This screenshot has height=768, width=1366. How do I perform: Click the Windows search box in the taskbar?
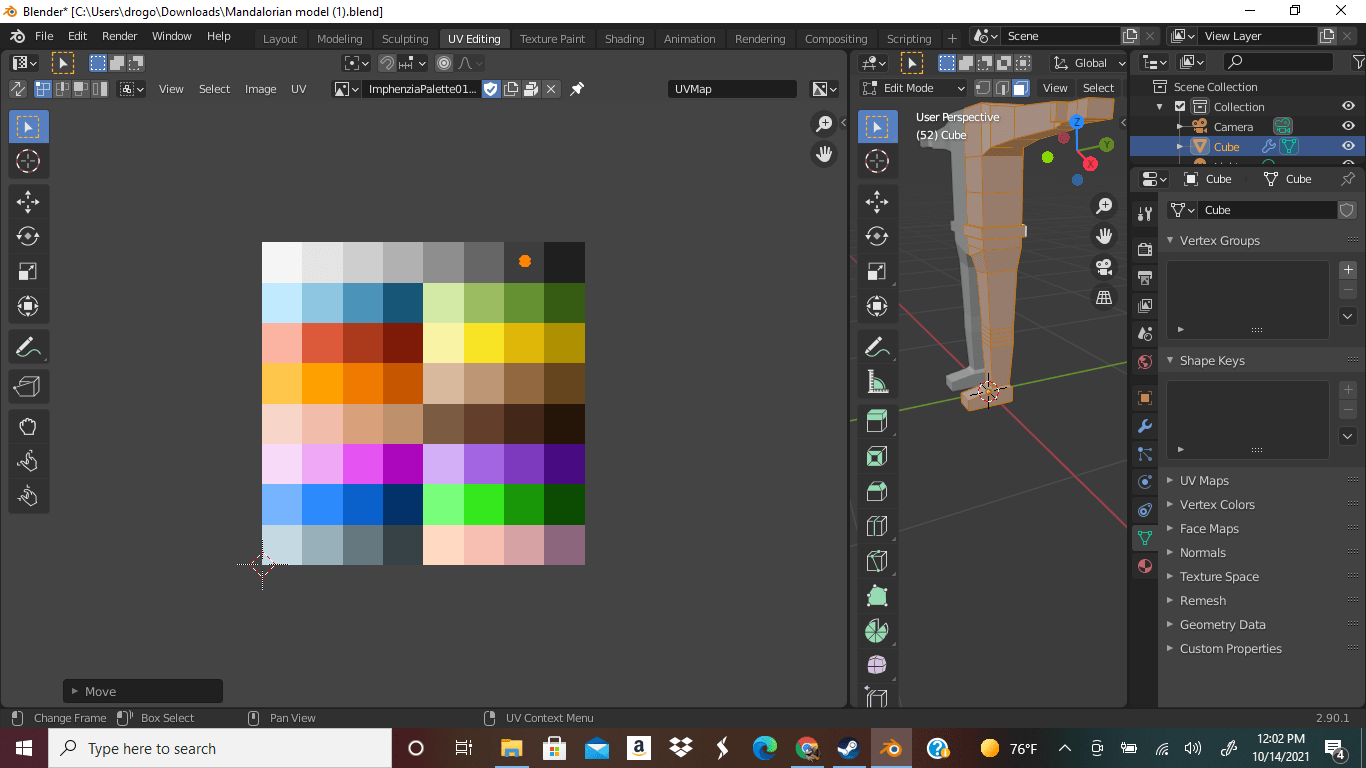(x=220, y=748)
